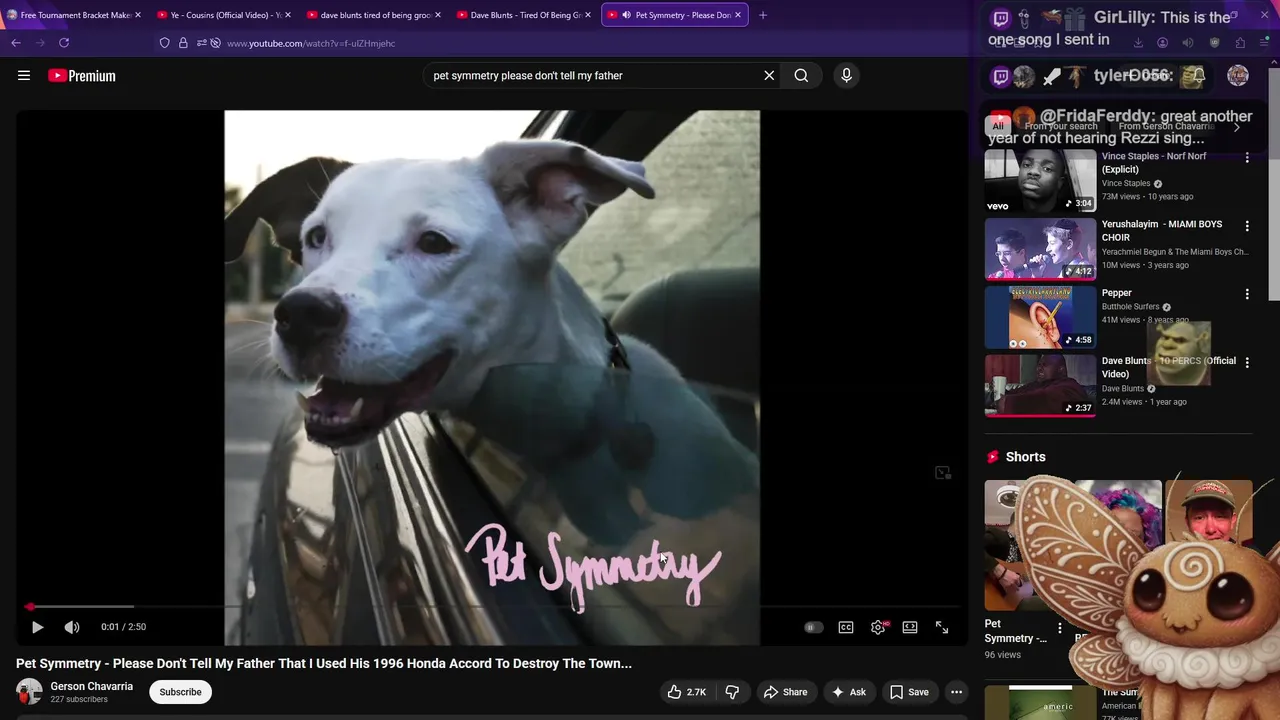Click the small icon at the video's right edge
Image resolution: width=1280 pixels, height=720 pixels.
pos(943,472)
